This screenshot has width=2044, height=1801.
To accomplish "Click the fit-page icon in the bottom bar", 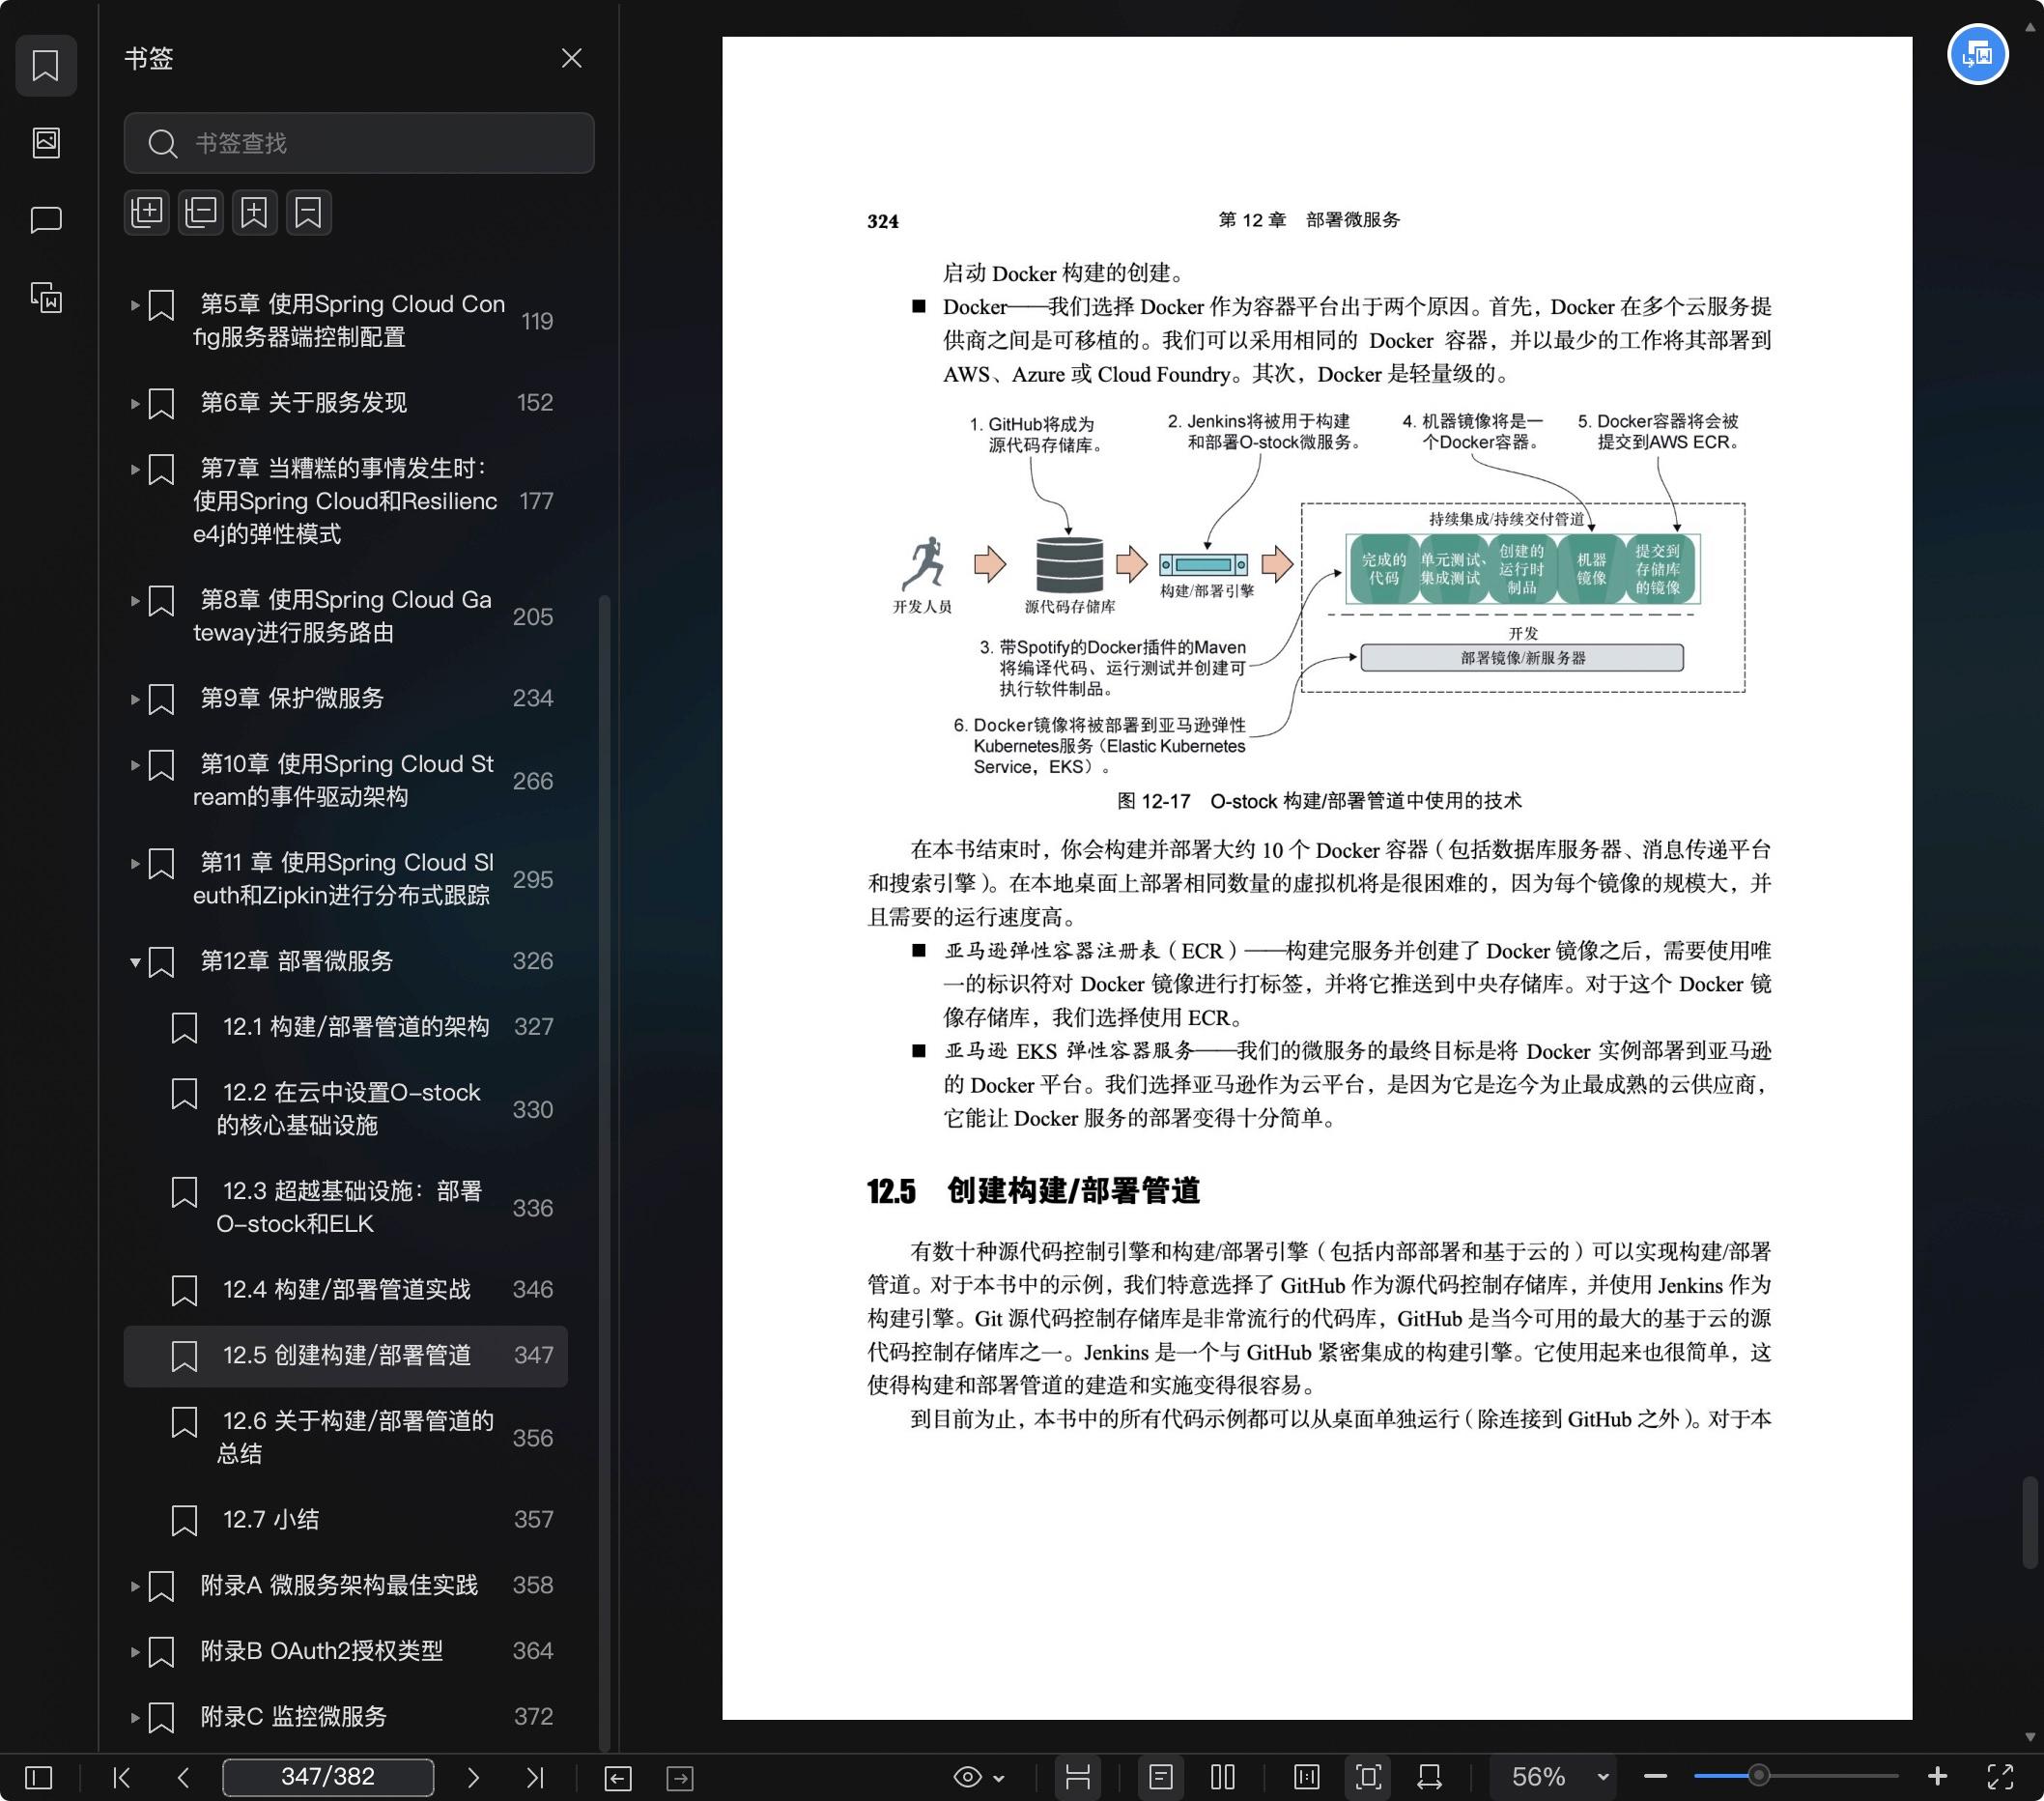I will click(1369, 1777).
